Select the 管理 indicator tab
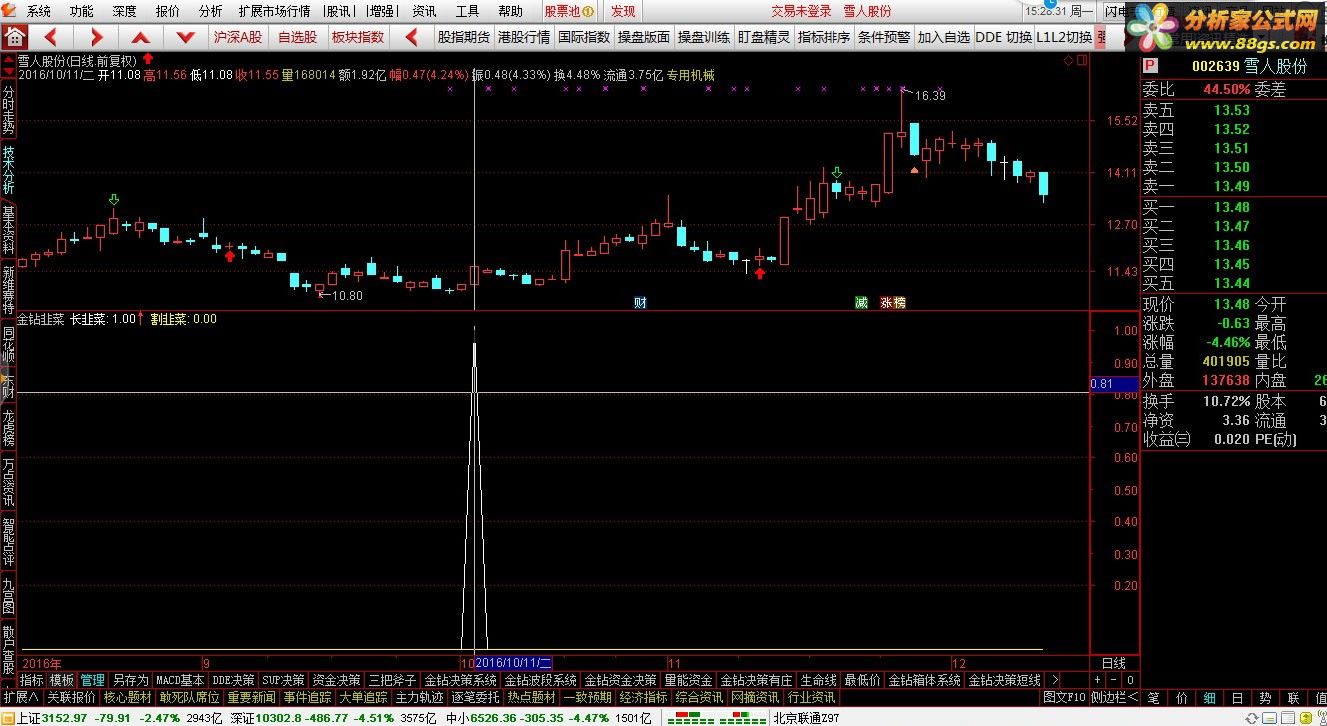Screen dimensions: 1327x726 point(92,680)
